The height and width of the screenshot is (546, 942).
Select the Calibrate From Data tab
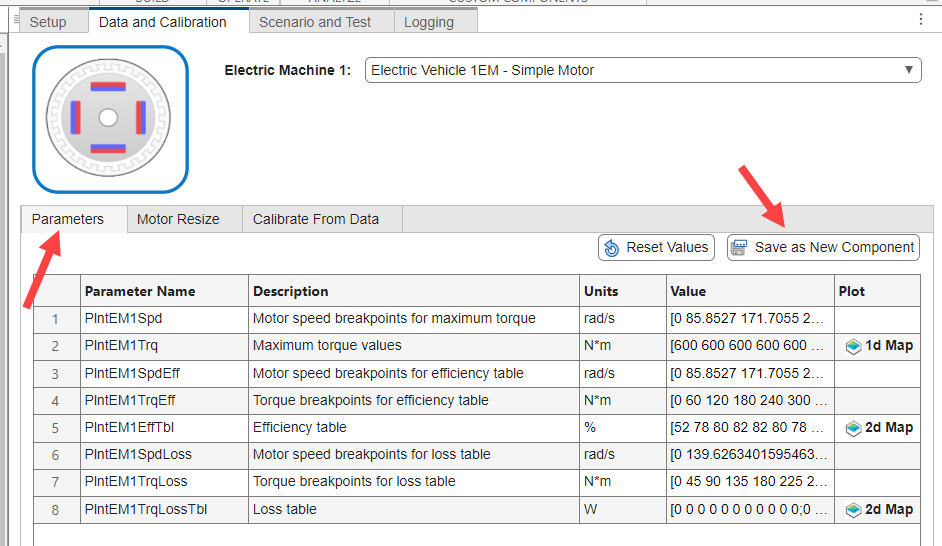(x=315, y=219)
